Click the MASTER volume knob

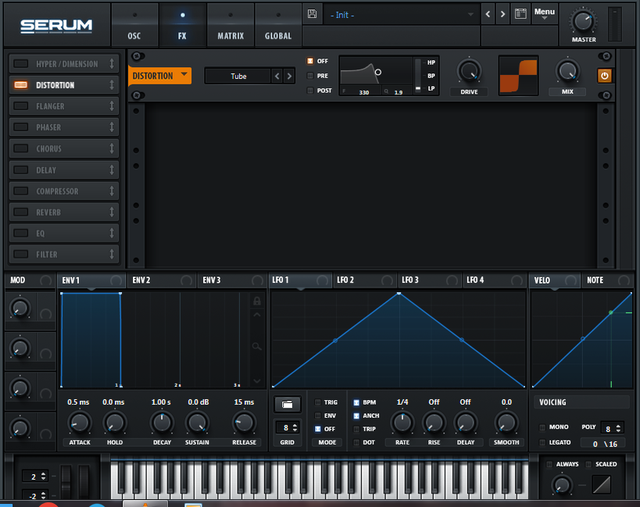[583, 21]
